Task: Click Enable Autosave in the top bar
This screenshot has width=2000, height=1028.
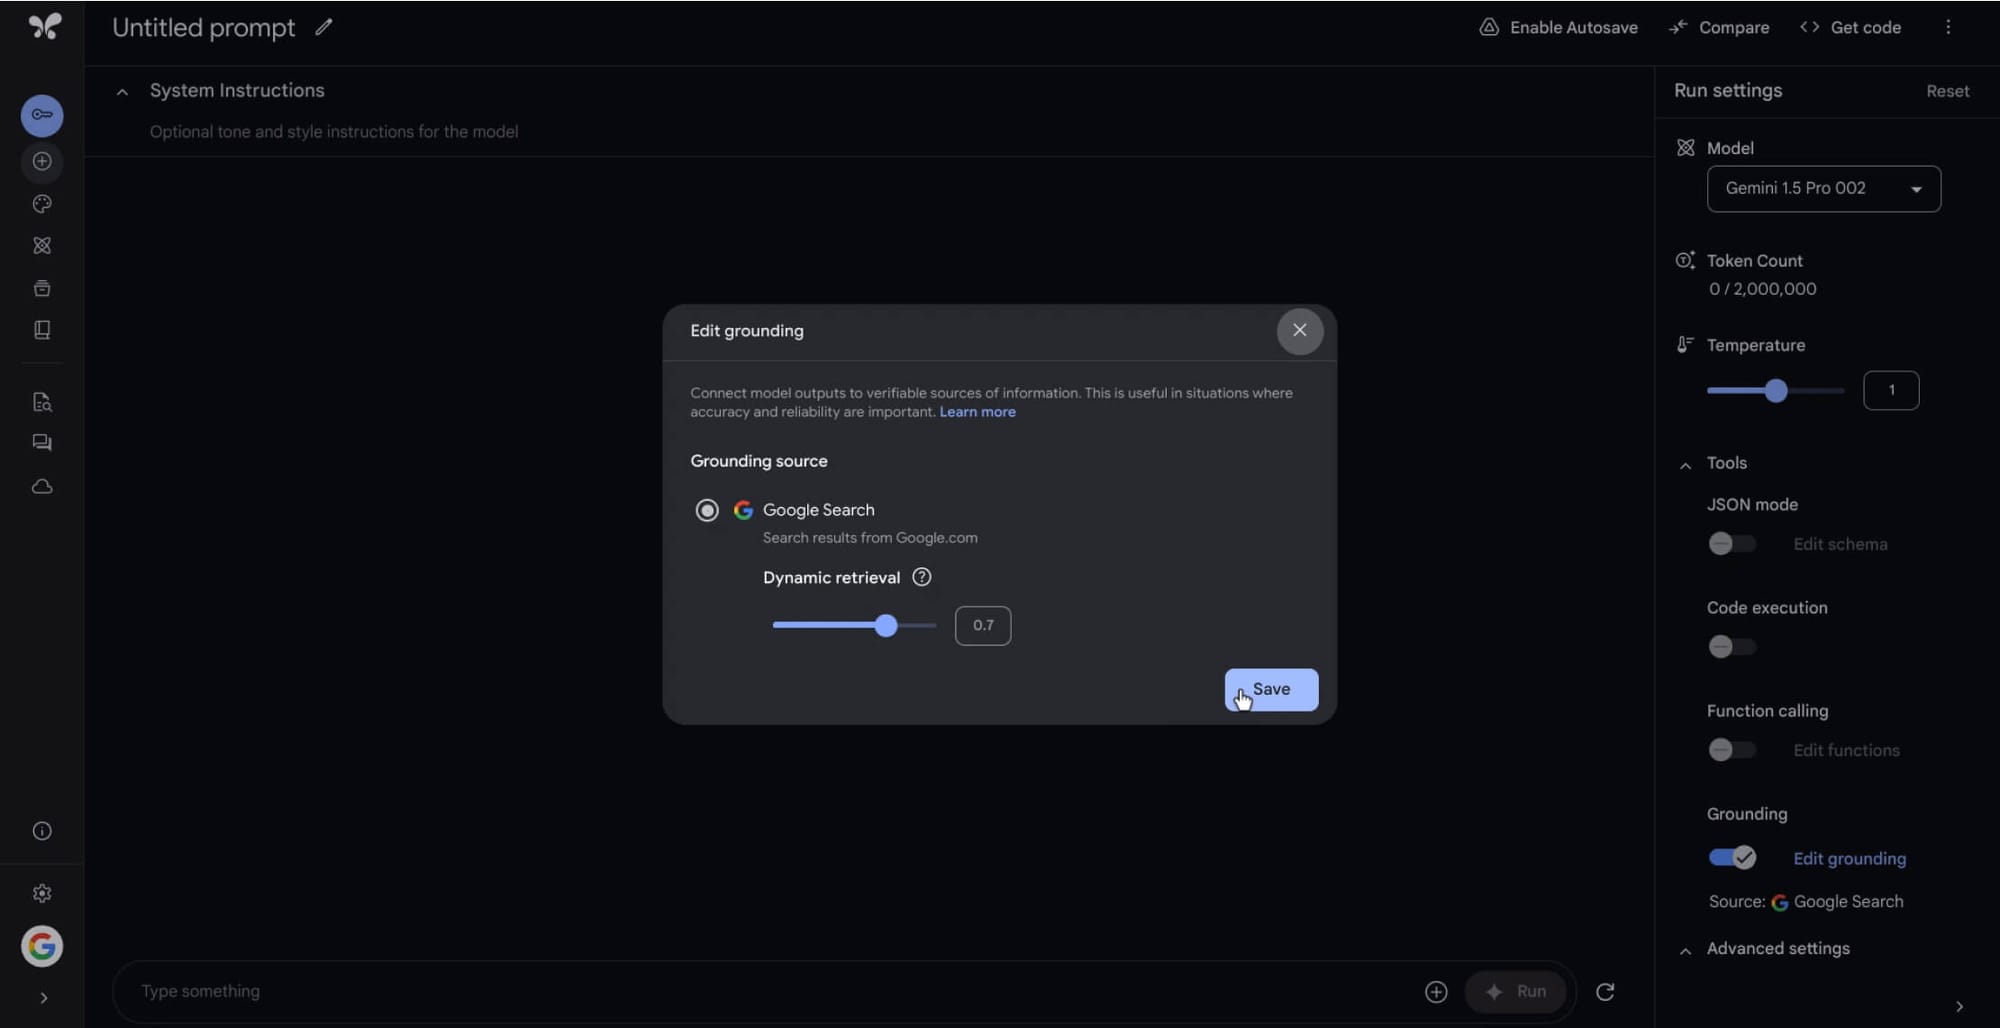Action: [1557, 27]
